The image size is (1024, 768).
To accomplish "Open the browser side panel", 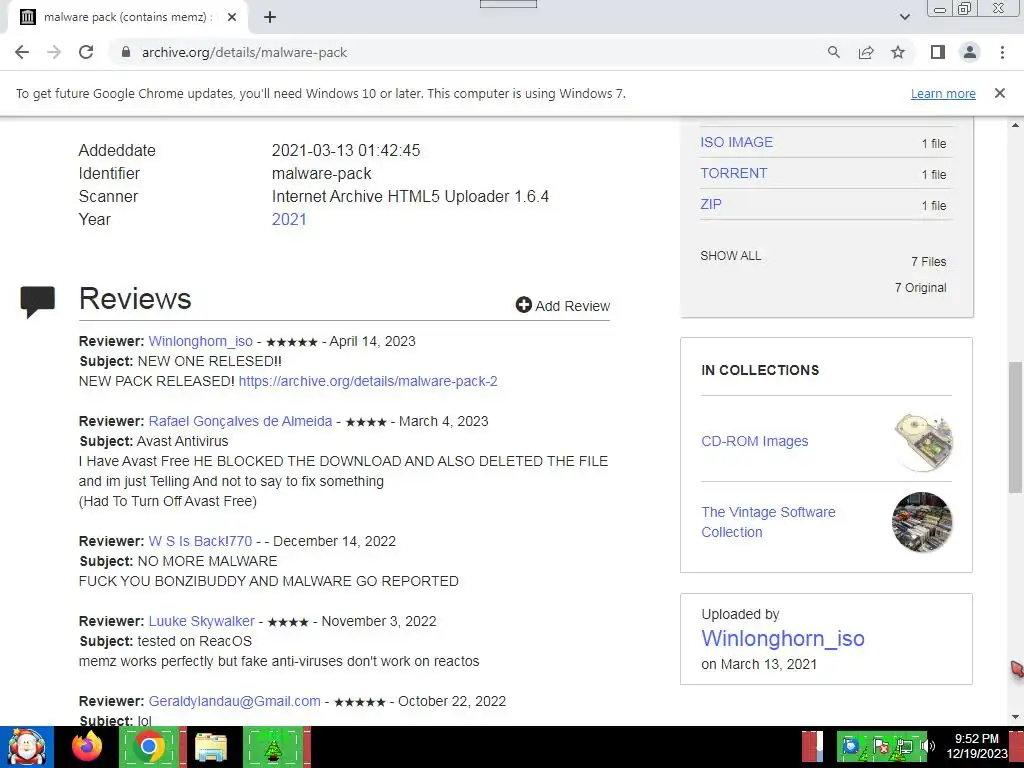I will tap(938, 52).
